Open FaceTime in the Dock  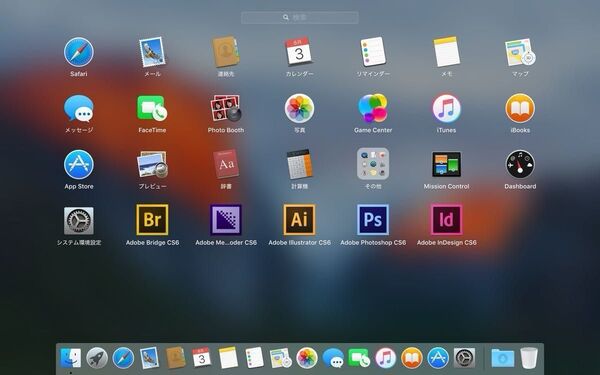click(359, 358)
